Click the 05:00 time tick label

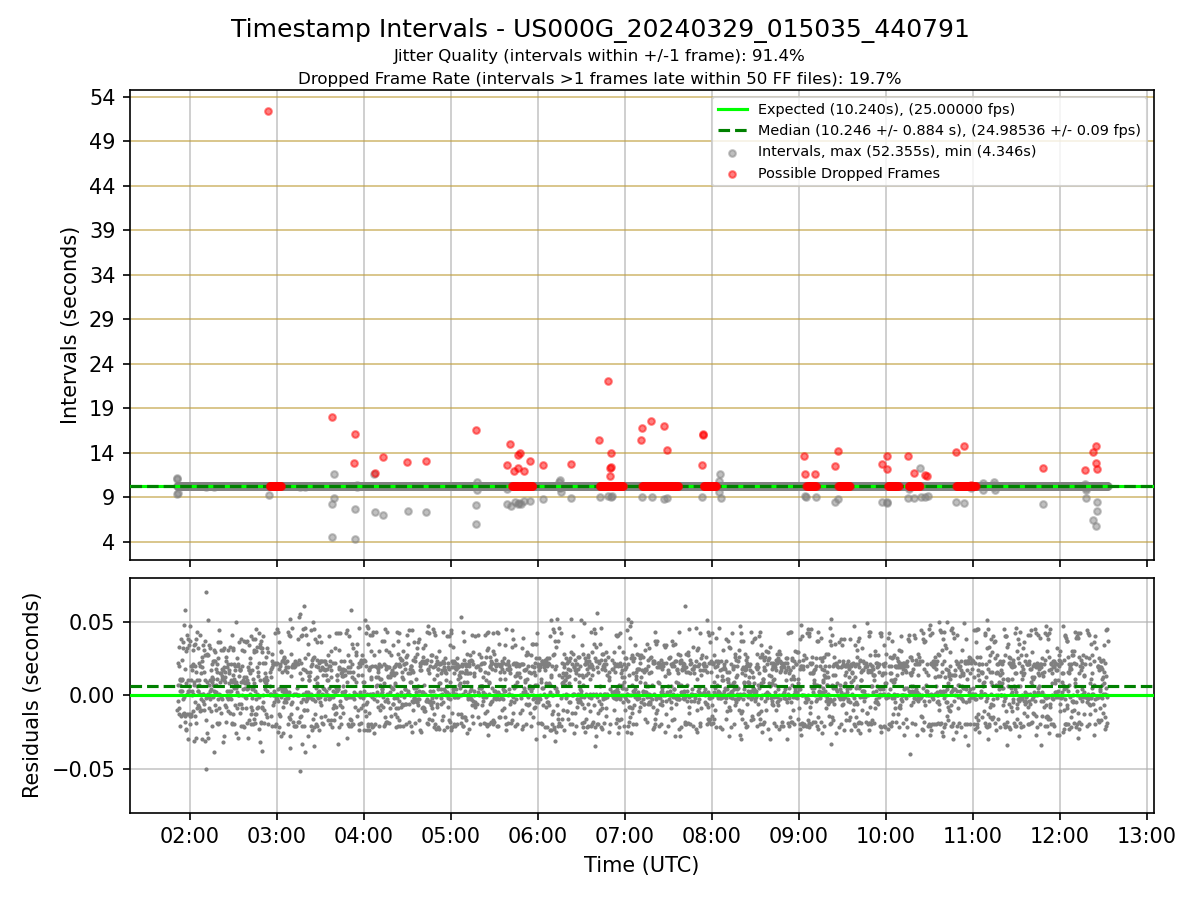click(451, 835)
